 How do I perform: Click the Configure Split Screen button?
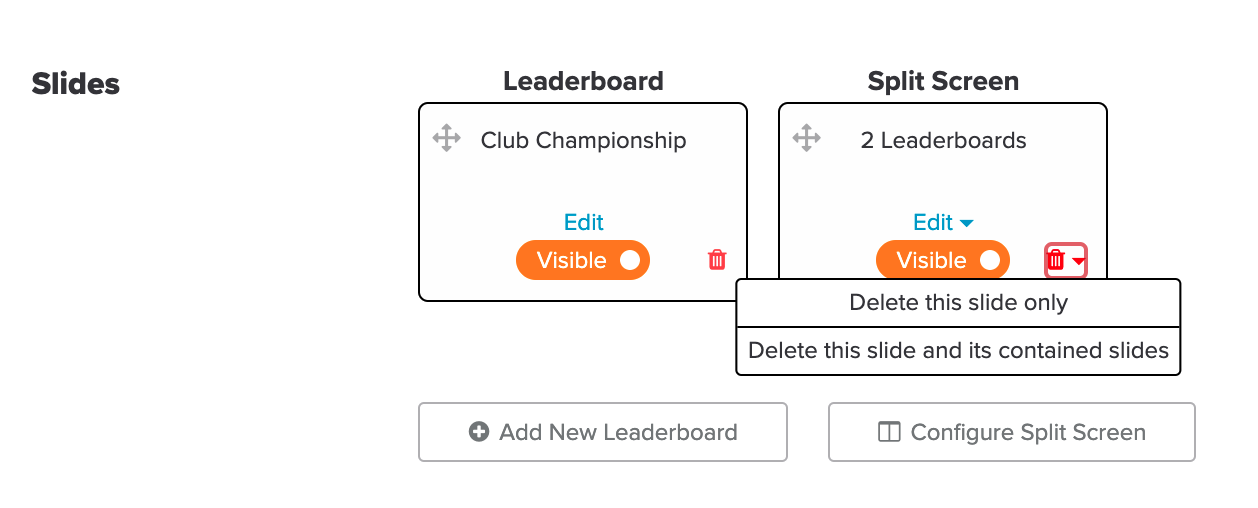click(x=1012, y=432)
